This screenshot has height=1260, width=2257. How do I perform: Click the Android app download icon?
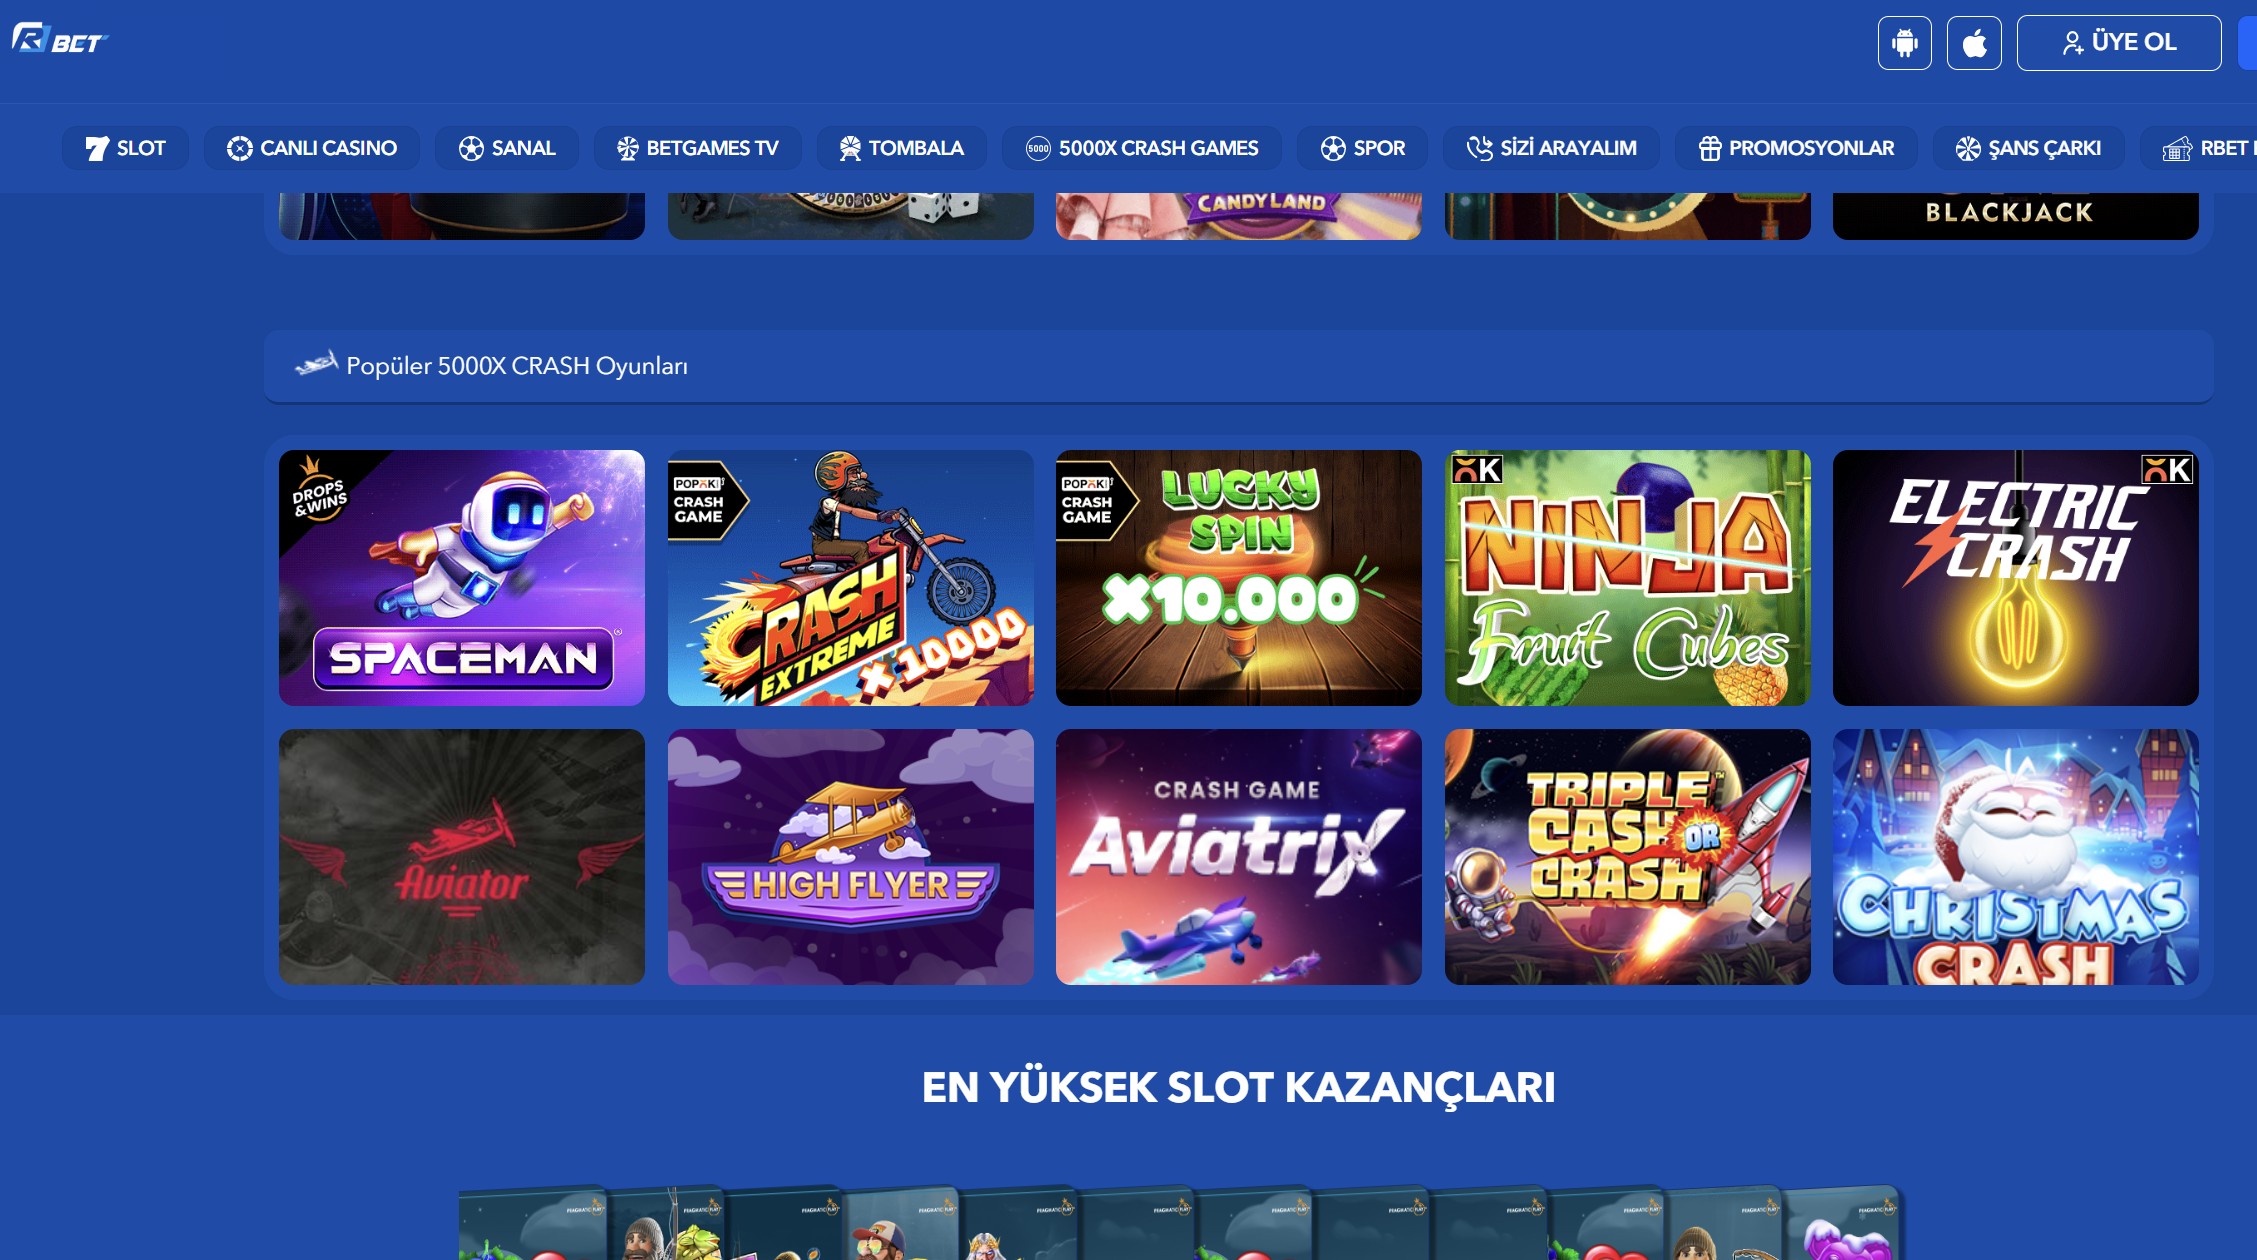(x=1904, y=43)
